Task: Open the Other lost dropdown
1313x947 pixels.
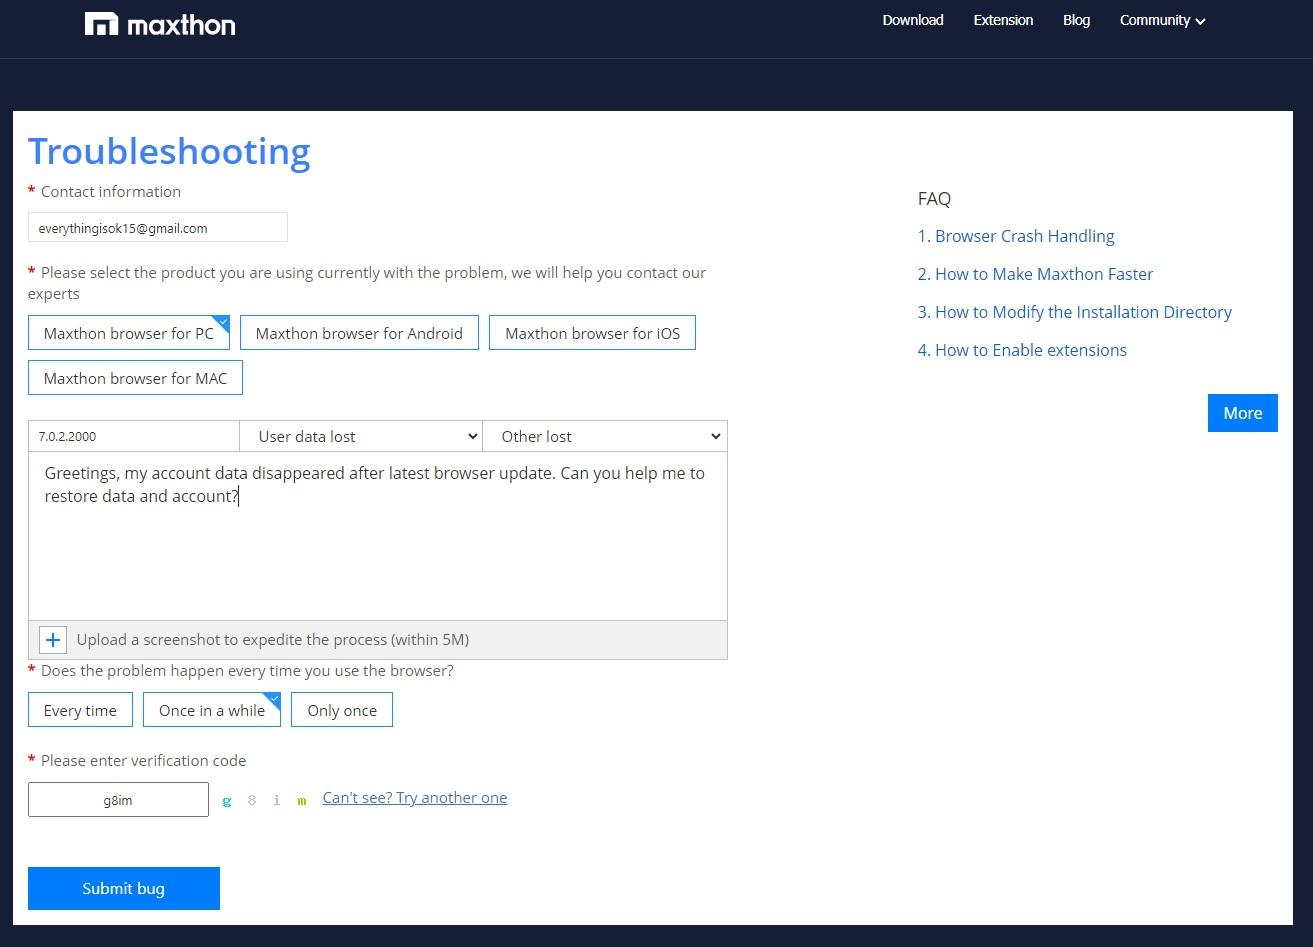Action: click(605, 436)
